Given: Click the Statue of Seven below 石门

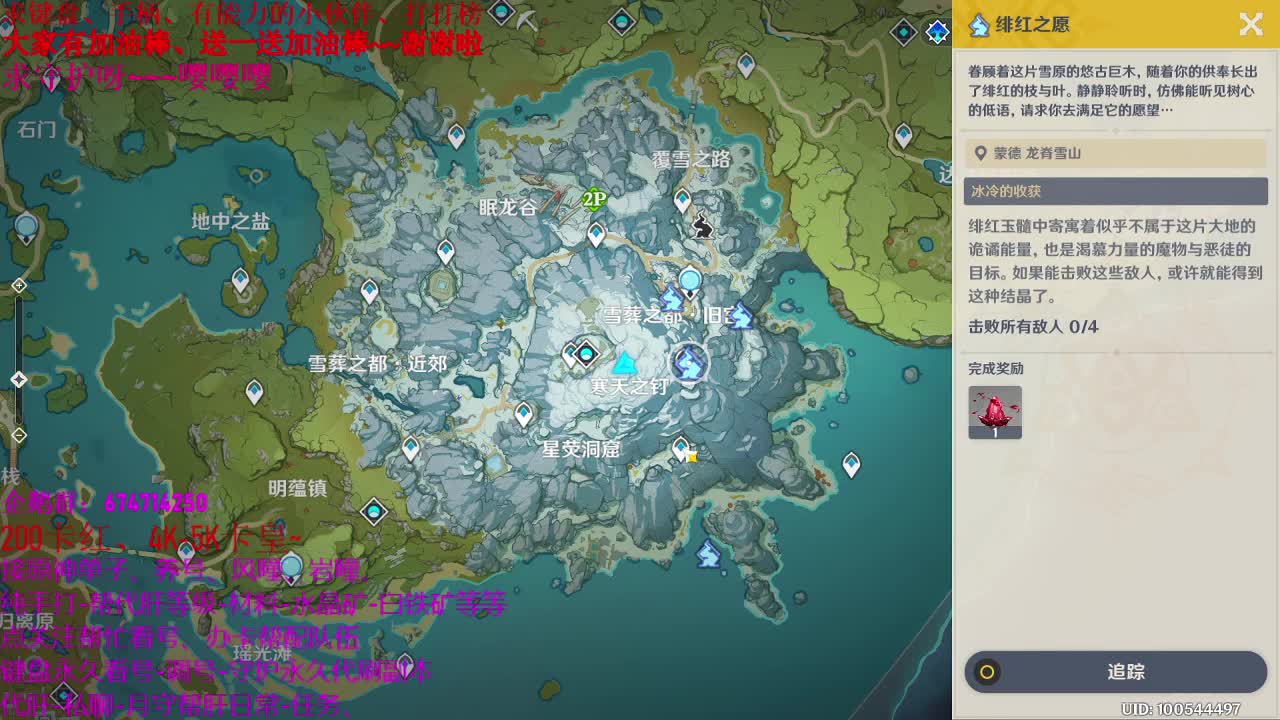Looking at the screenshot, I should point(26,227).
